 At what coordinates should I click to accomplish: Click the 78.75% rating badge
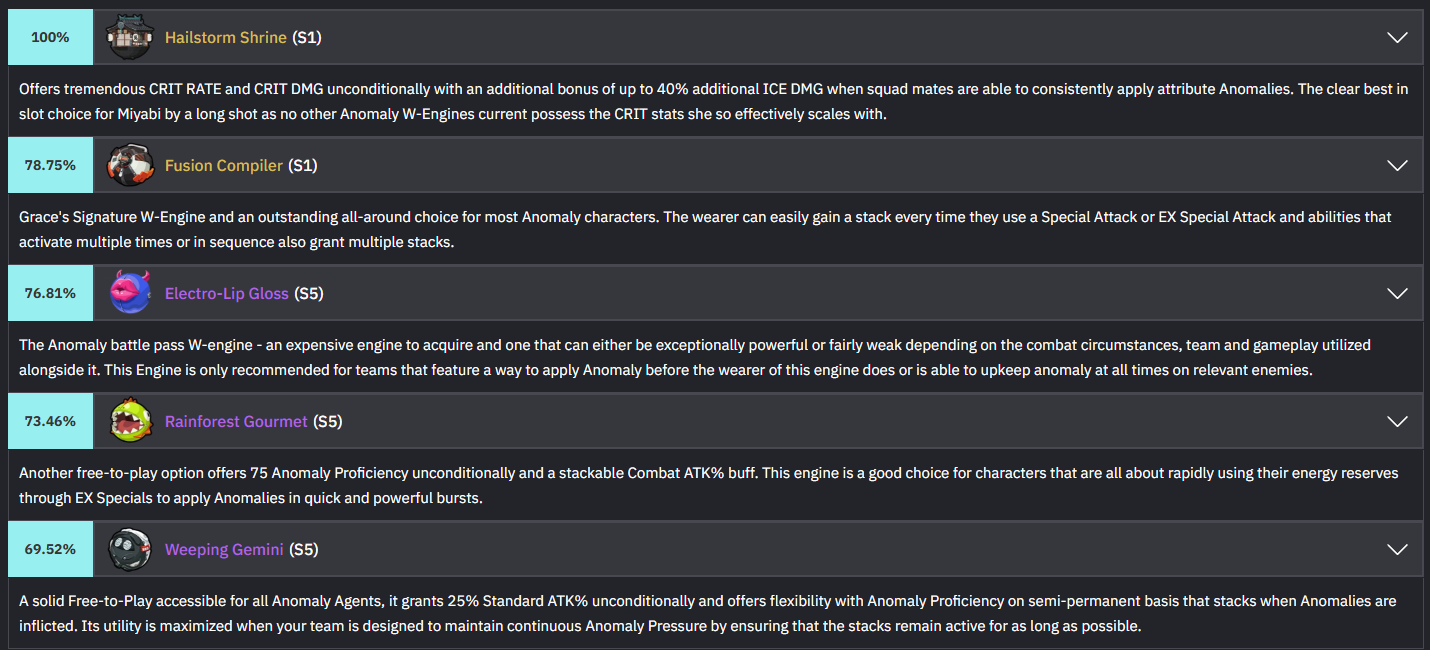pyautogui.click(x=50, y=166)
